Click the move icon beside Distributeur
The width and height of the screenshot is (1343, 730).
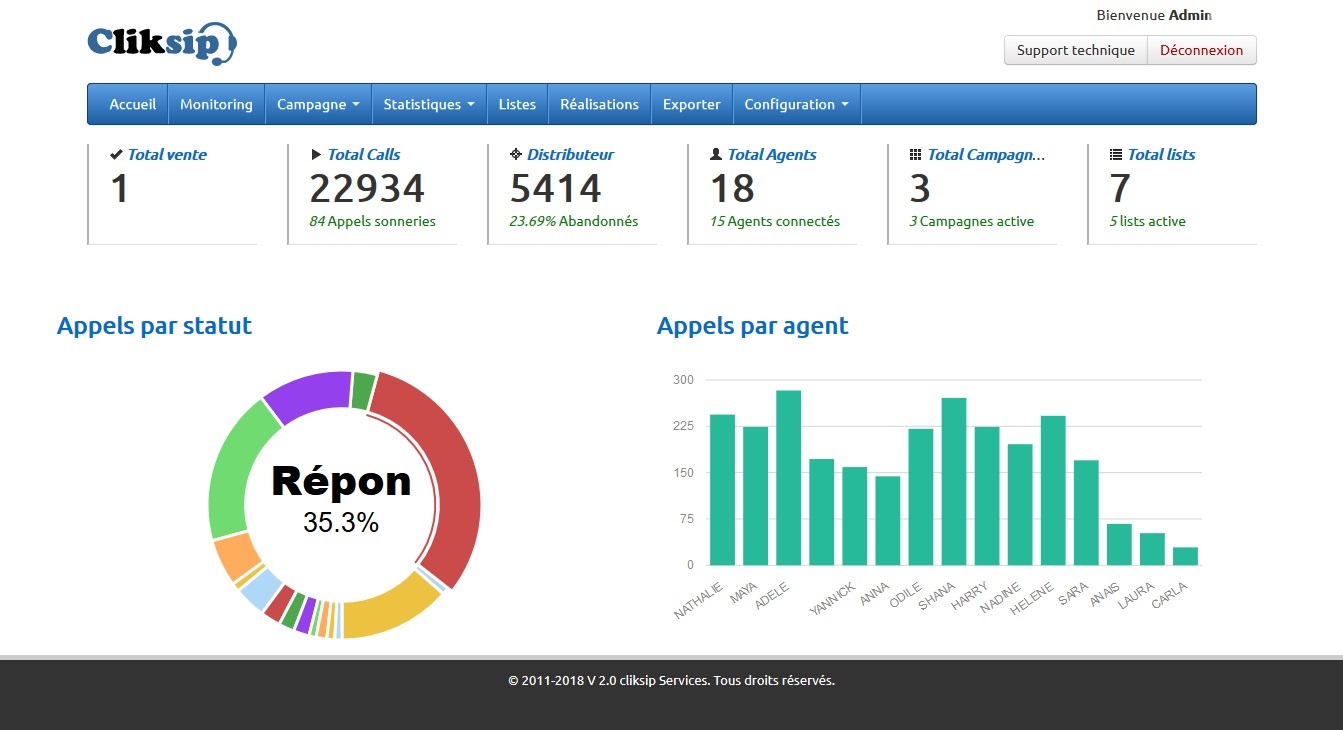tap(516, 155)
